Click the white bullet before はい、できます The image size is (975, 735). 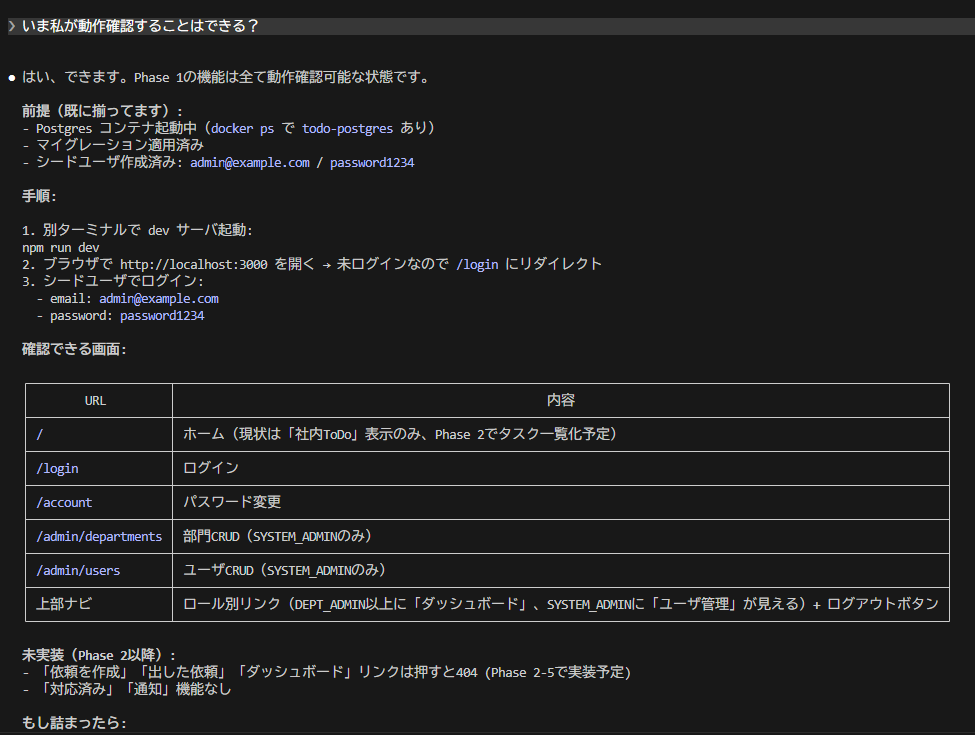(12, 78)
